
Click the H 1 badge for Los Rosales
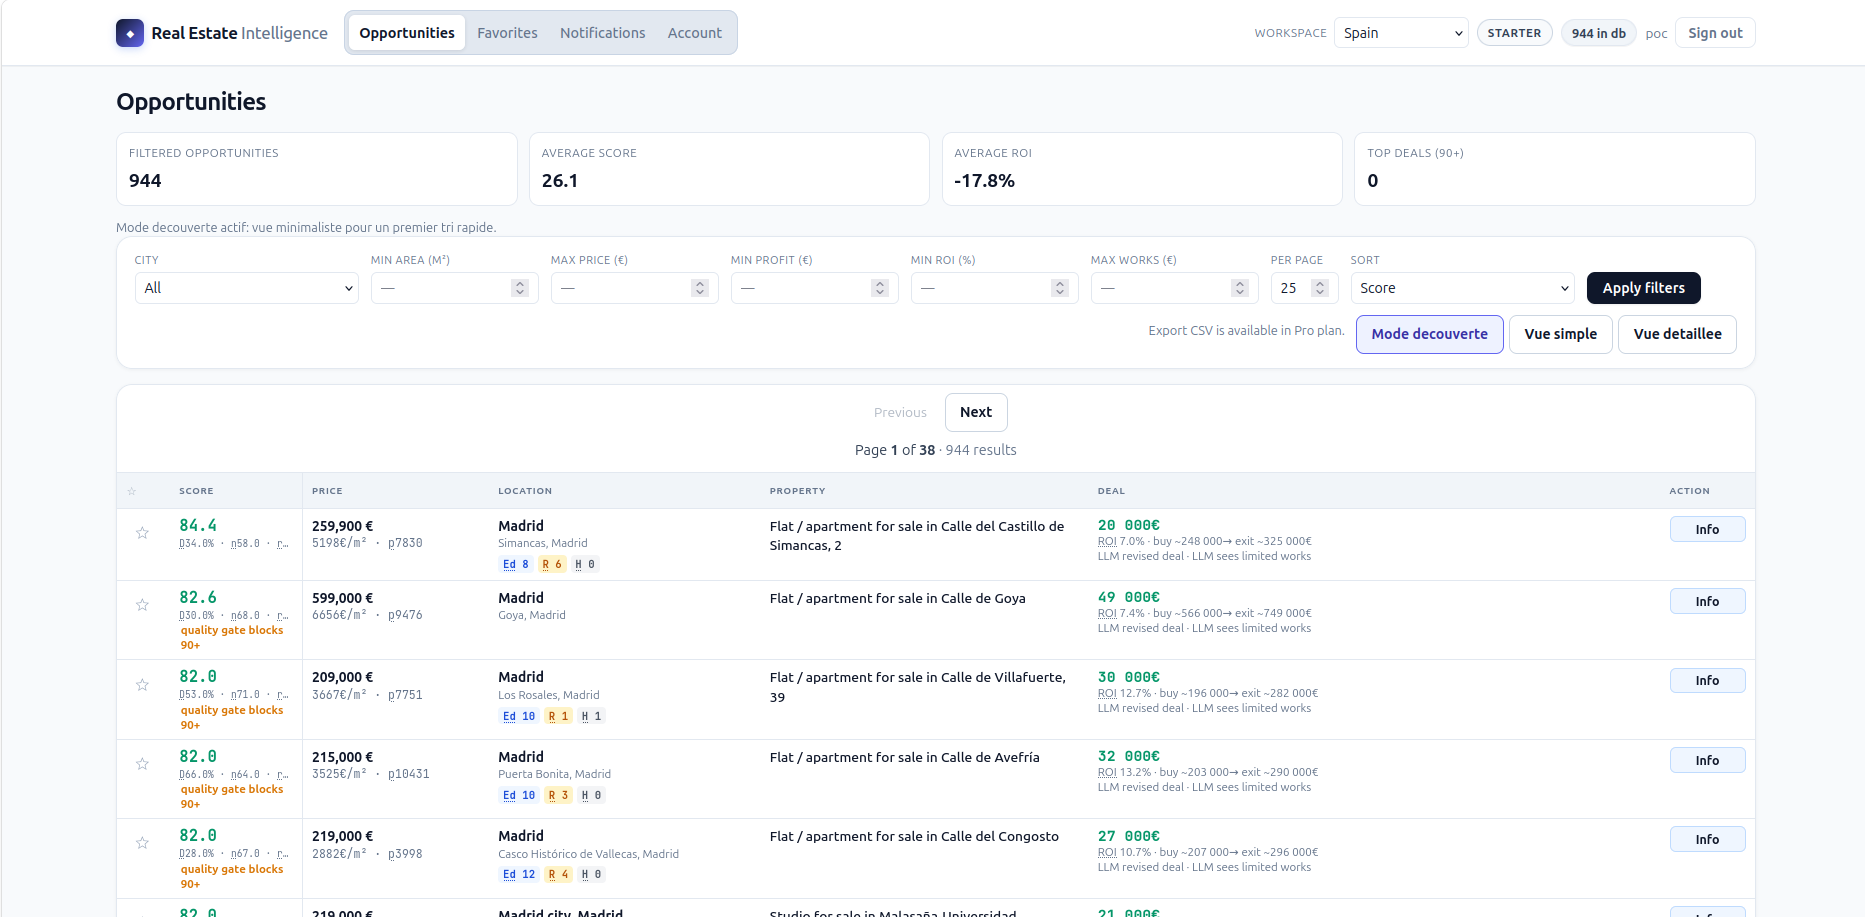(591, 716)
